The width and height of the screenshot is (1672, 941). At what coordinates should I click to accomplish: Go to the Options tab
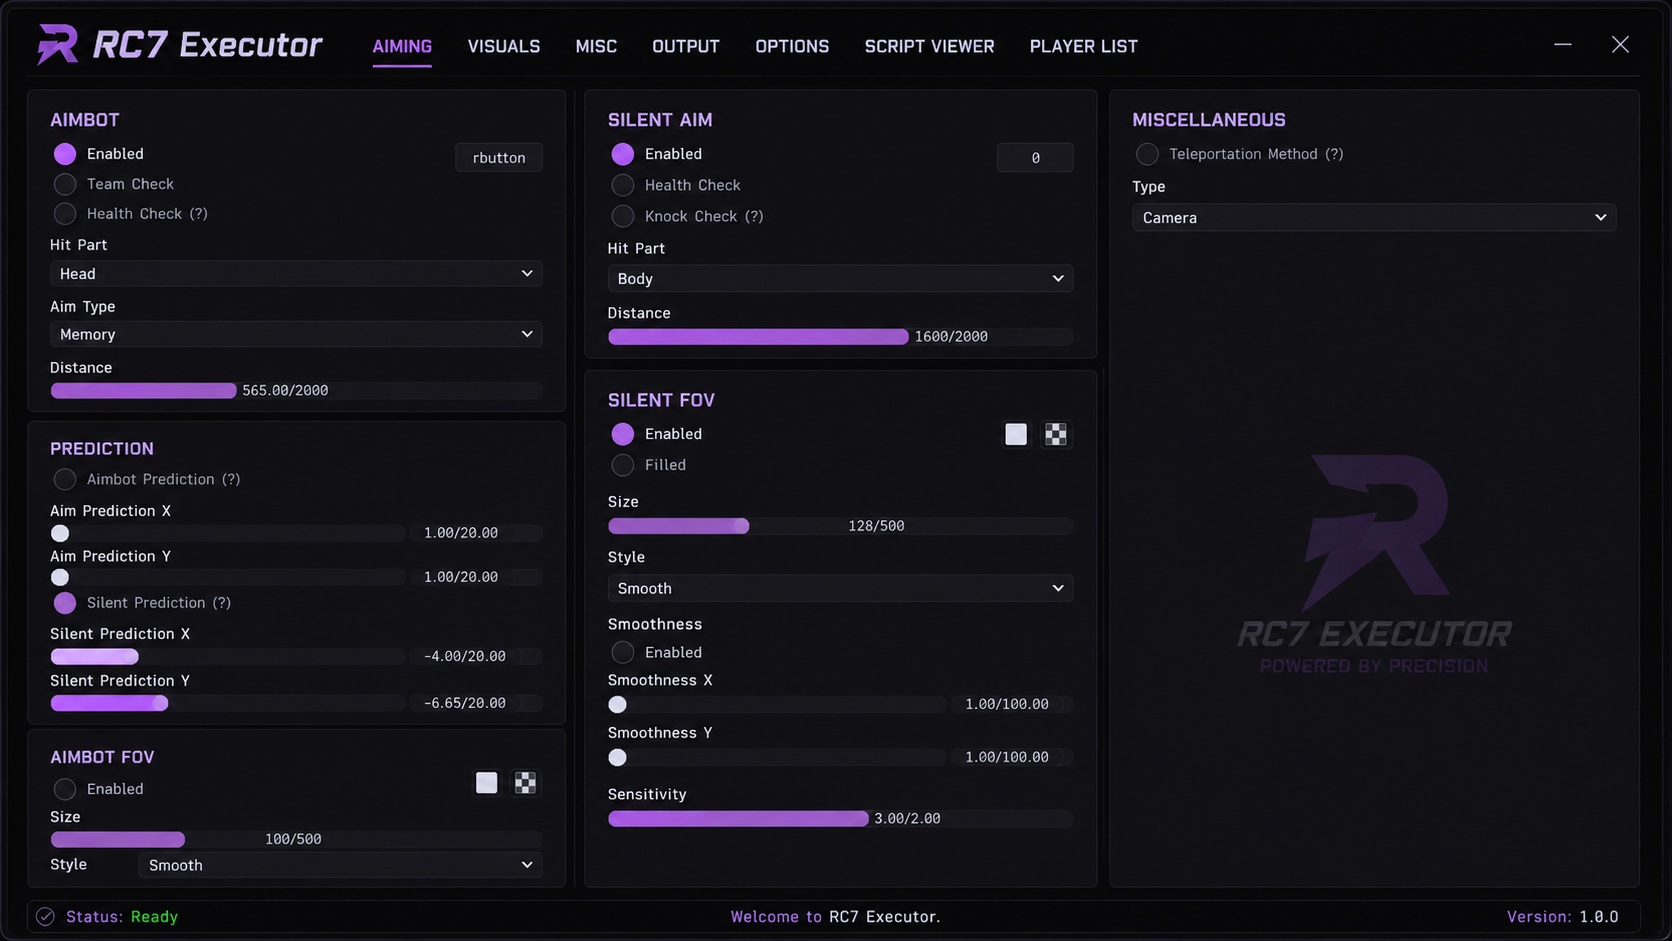click(792, 46)
